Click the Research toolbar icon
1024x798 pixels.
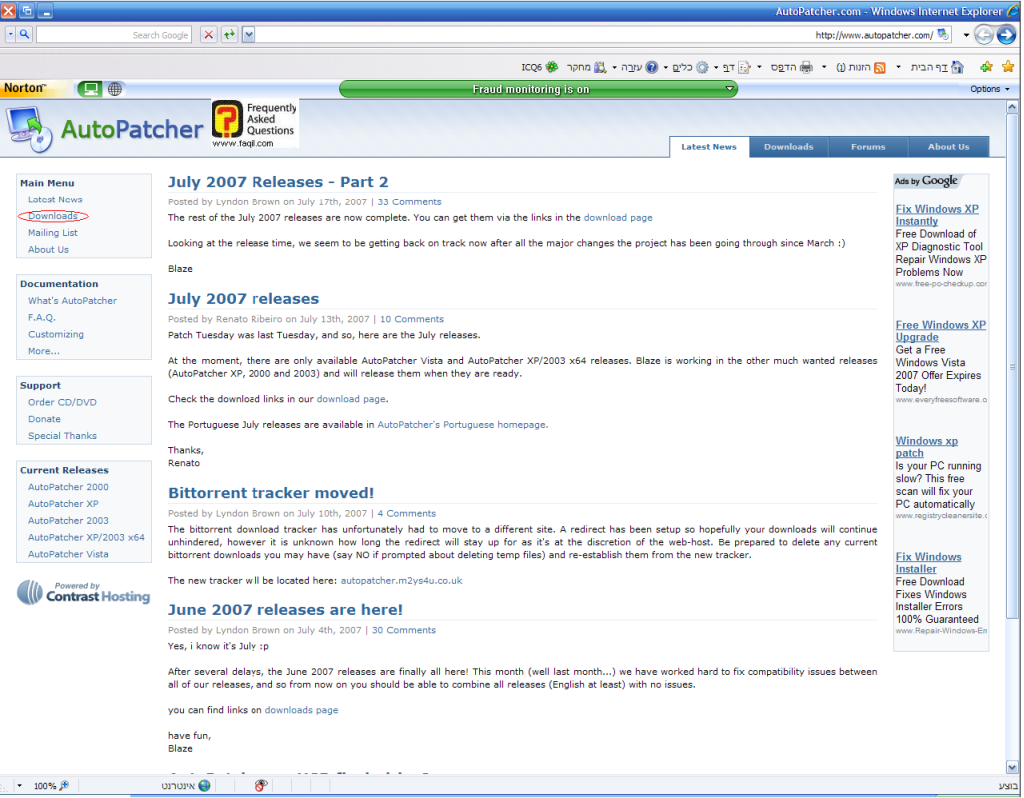pos(600,67)
